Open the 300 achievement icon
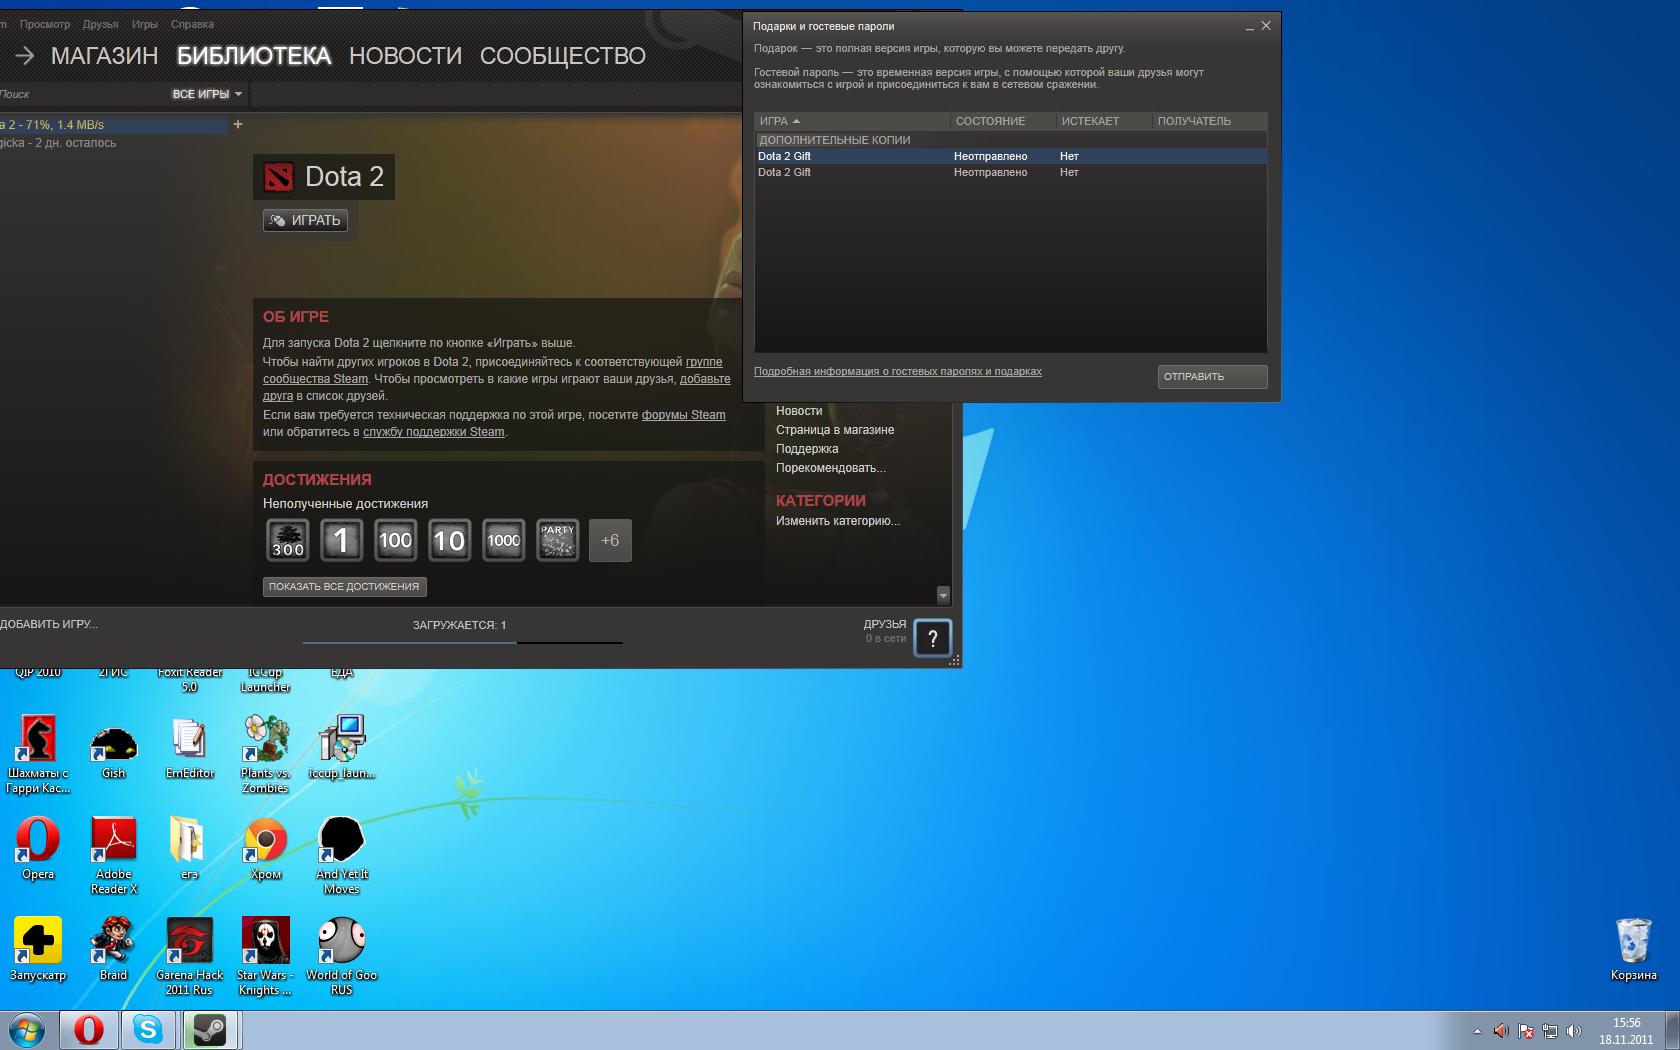 [x=288, y=540]
